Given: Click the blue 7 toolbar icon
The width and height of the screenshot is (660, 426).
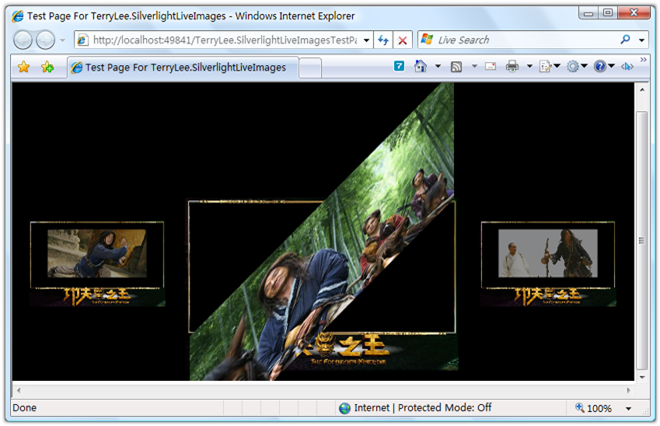Looking at the screenshot, I should point(399,66).
